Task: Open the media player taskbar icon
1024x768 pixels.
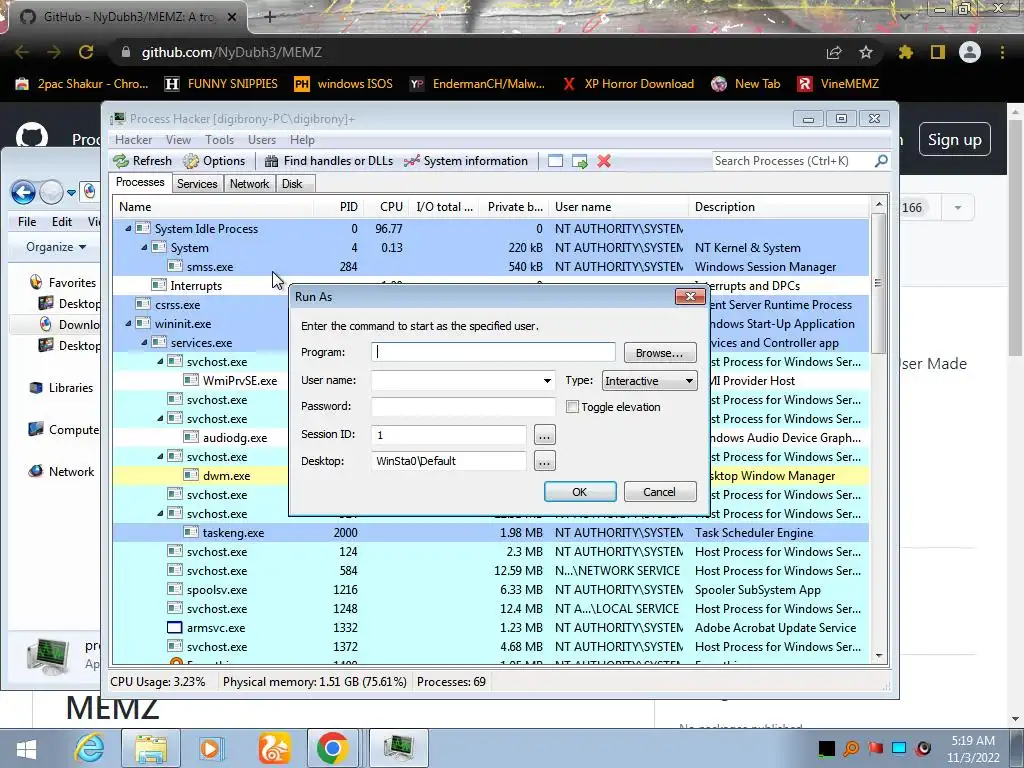Action: click(211, 748)
